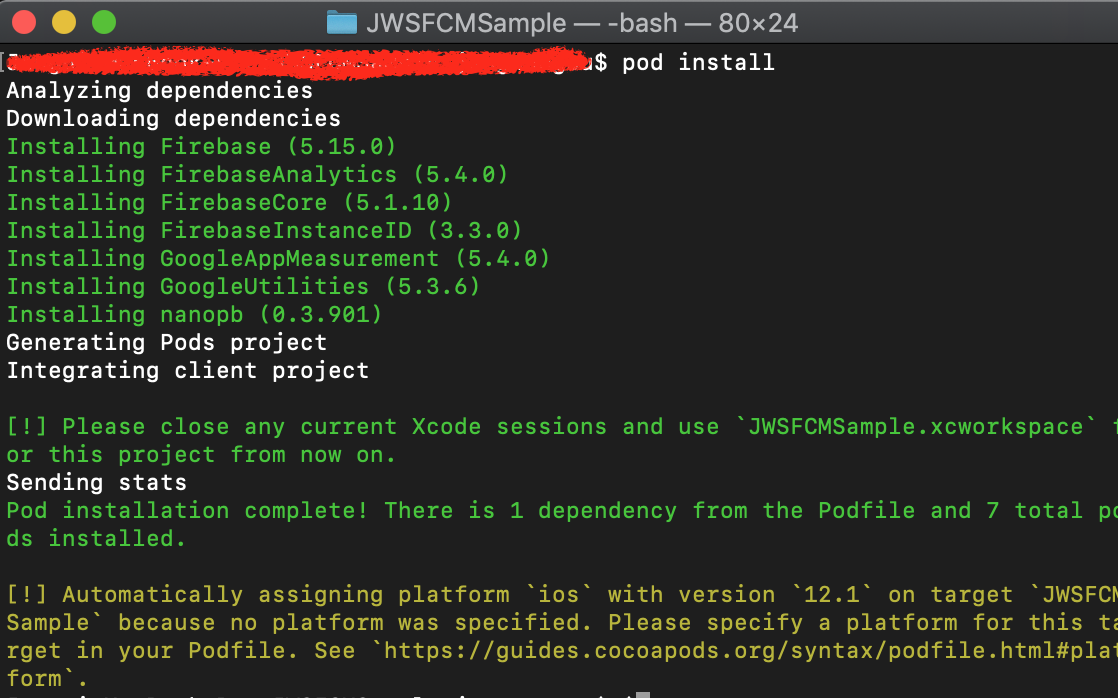The height and width of the screenshot is (698, 1118).
Task: Click the 'Installing nanopb (0.3.901)' line
Action: click(x=195, y=314)
